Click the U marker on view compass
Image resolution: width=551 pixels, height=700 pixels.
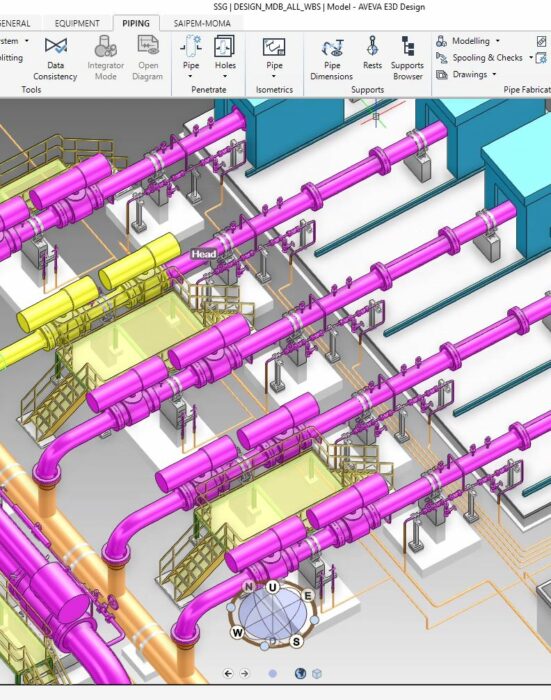272,587
